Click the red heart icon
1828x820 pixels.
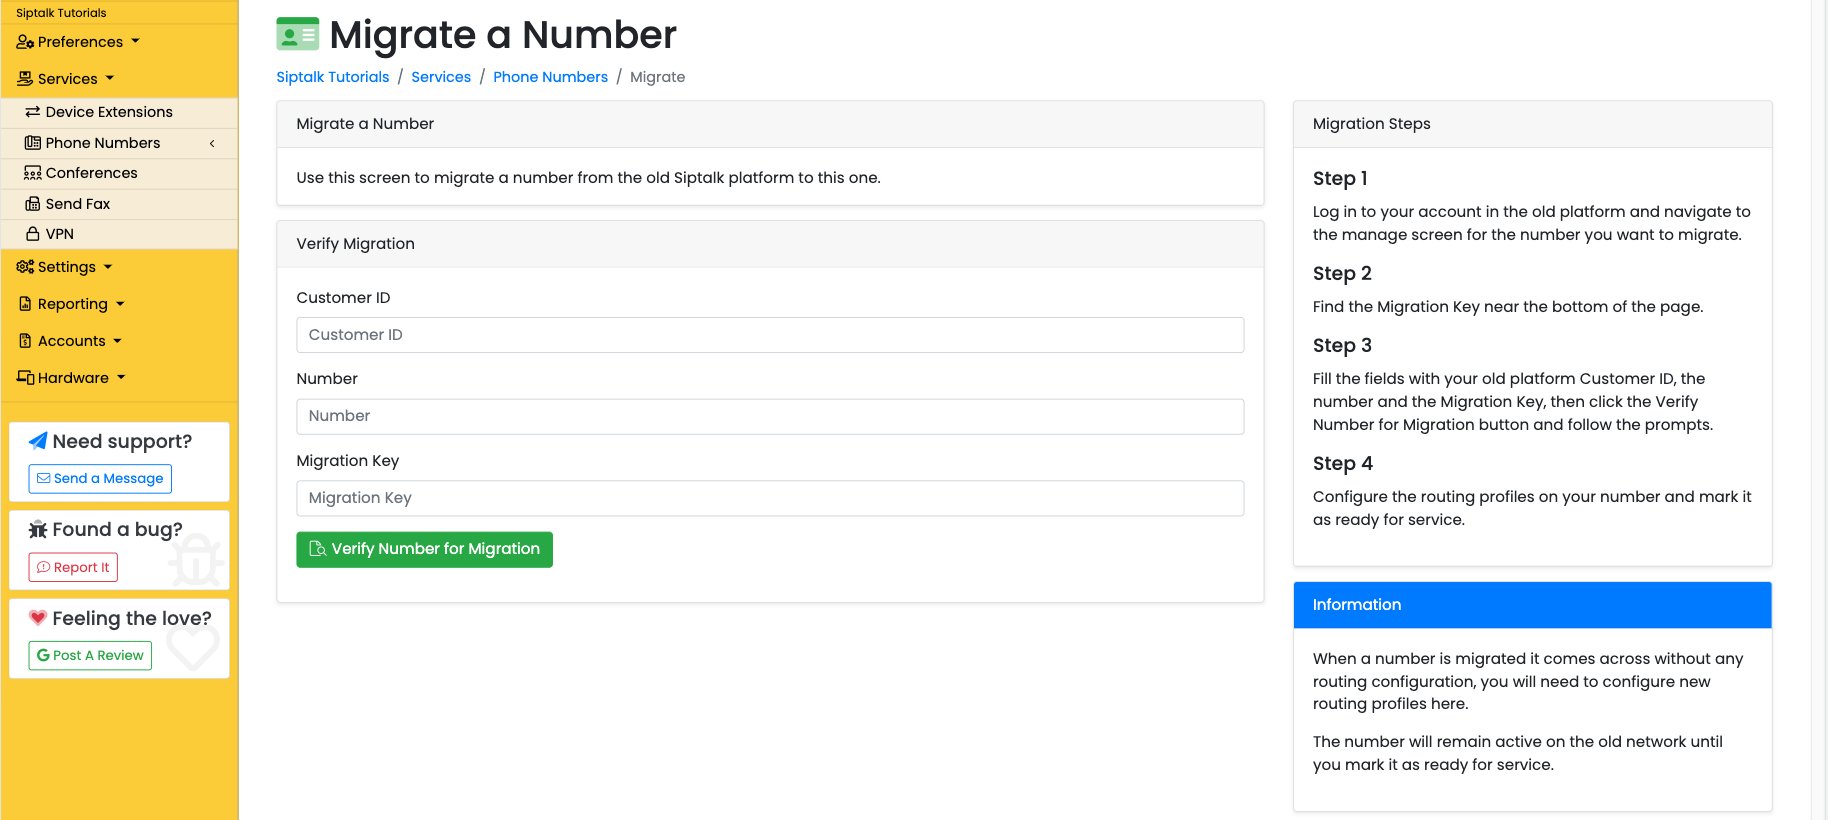point(38,618)
